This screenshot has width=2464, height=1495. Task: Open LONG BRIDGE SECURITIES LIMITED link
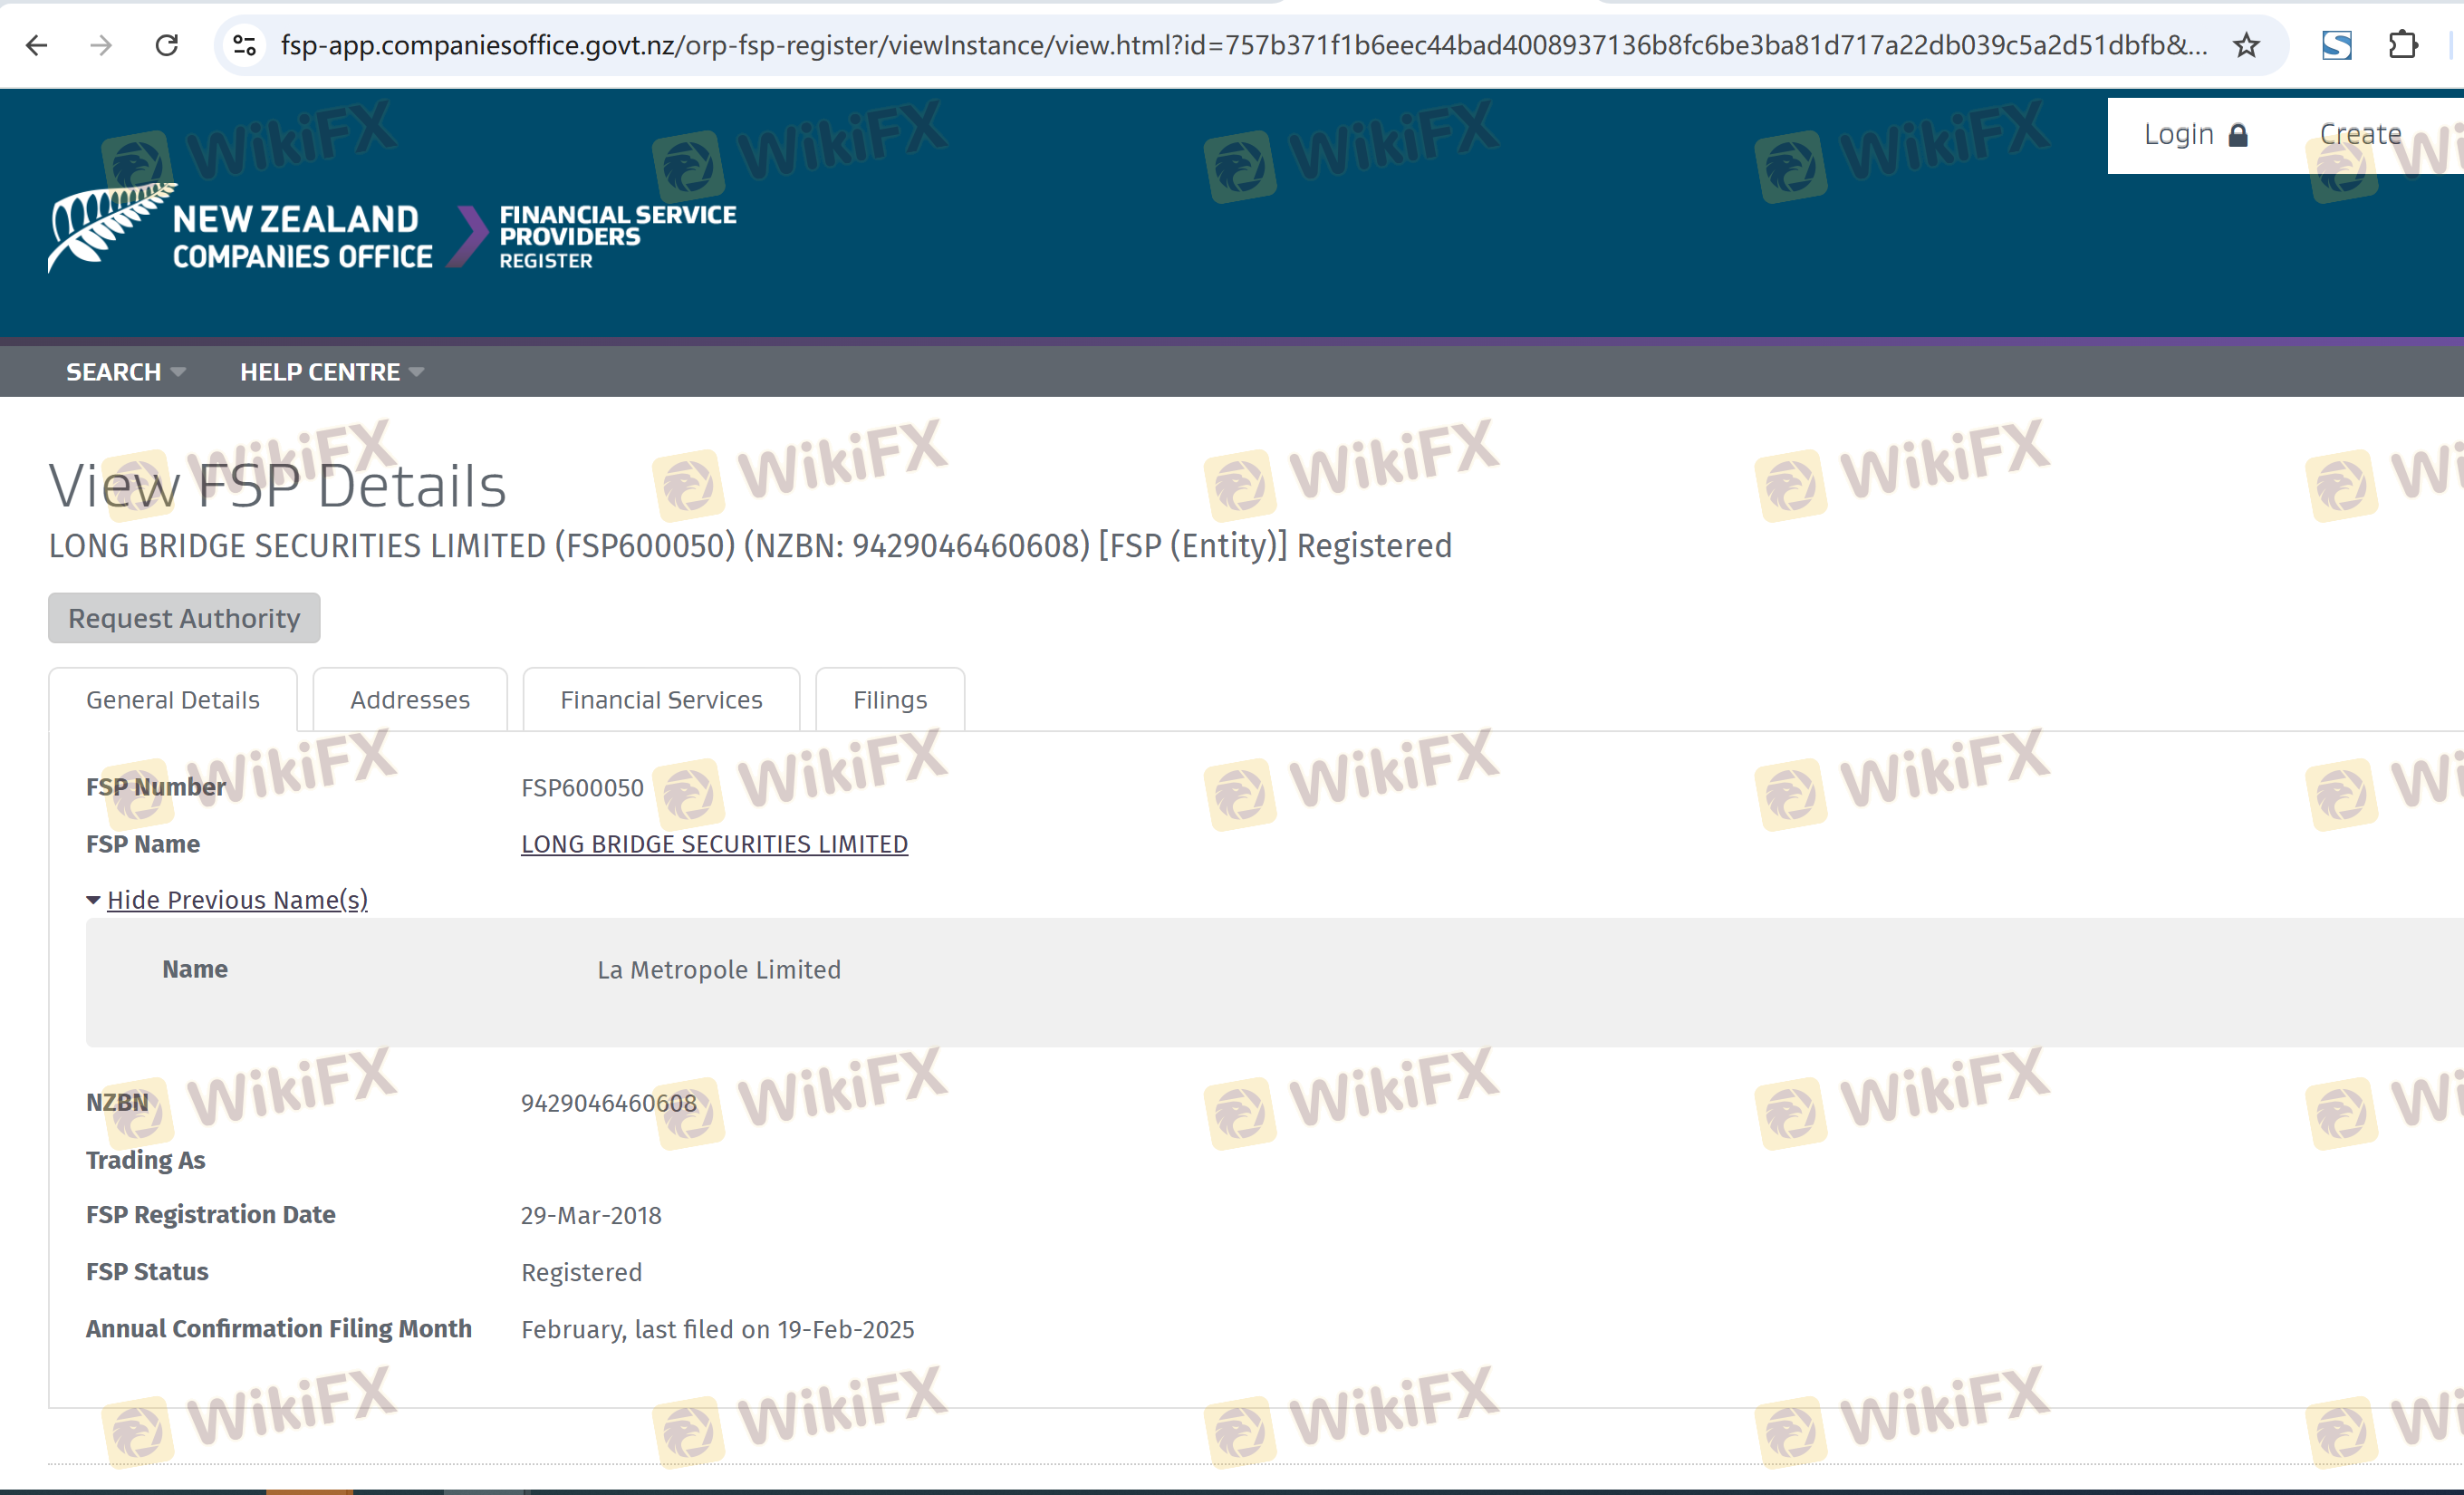coord(714,844)
